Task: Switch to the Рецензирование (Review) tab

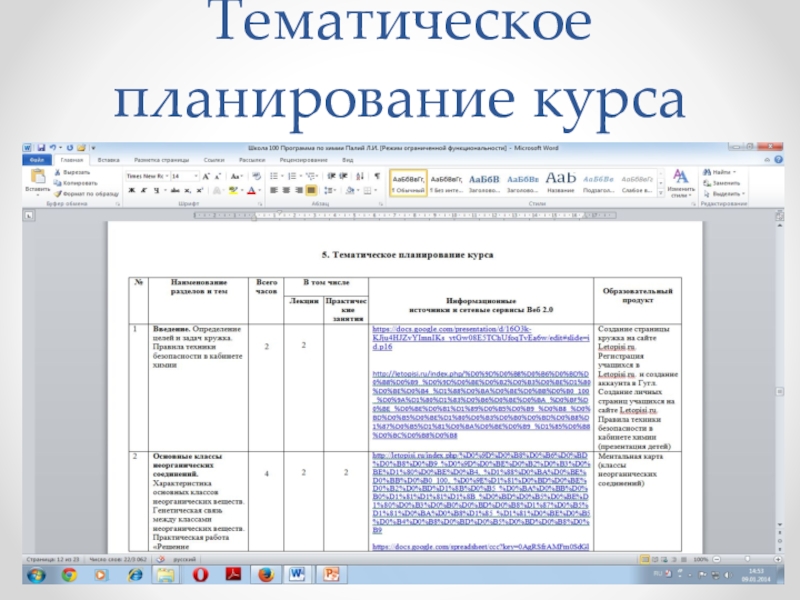Action: (304, 160)
